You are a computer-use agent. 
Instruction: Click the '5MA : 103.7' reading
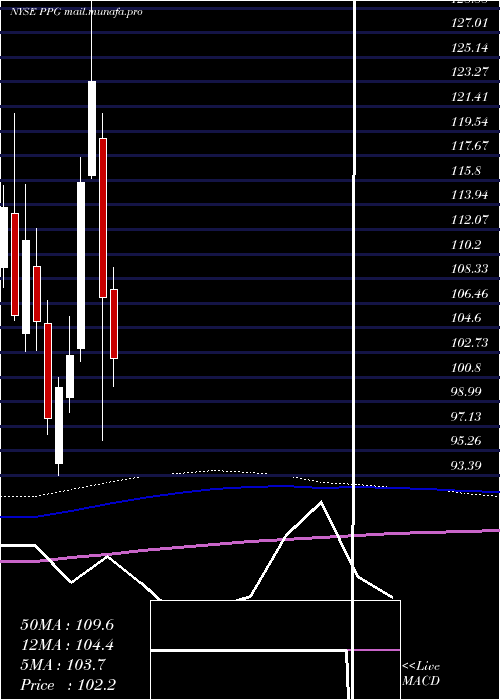point(63,665)
